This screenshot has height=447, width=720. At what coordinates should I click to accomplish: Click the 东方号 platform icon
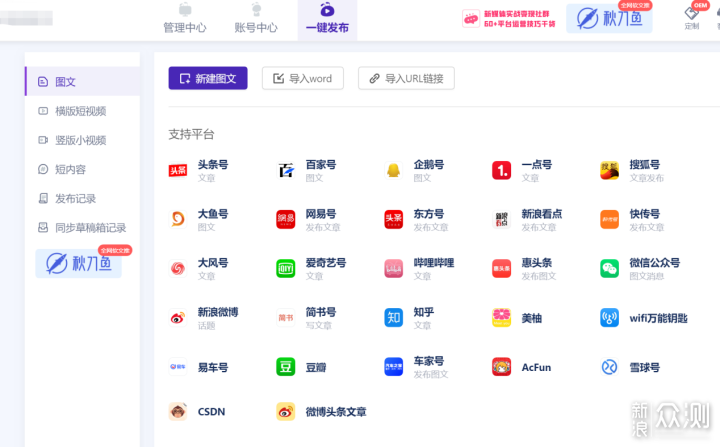pos(394,219)
